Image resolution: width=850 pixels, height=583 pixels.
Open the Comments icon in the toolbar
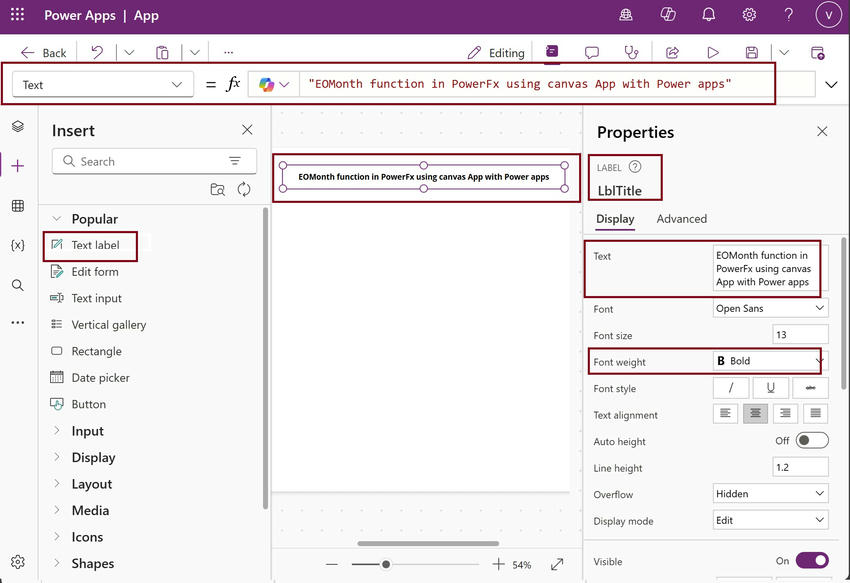[x=591, y=53]
